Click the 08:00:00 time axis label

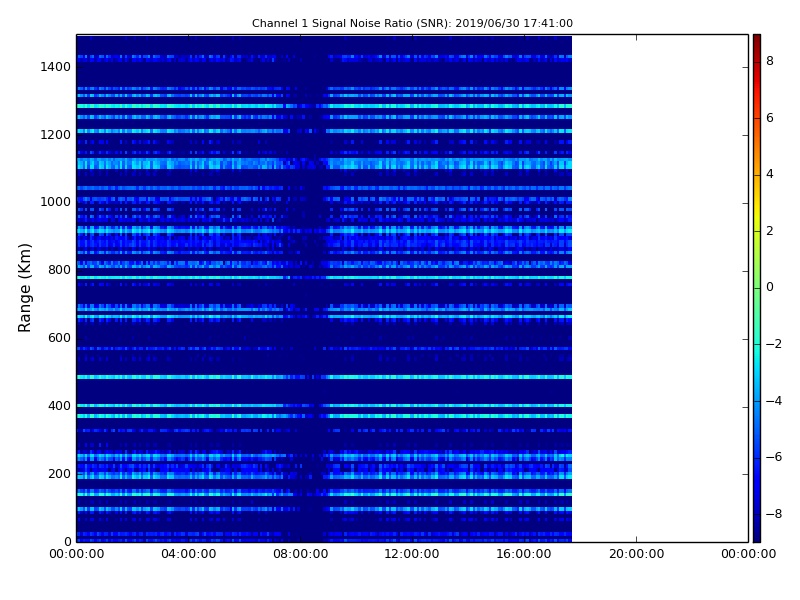(301, 554)
